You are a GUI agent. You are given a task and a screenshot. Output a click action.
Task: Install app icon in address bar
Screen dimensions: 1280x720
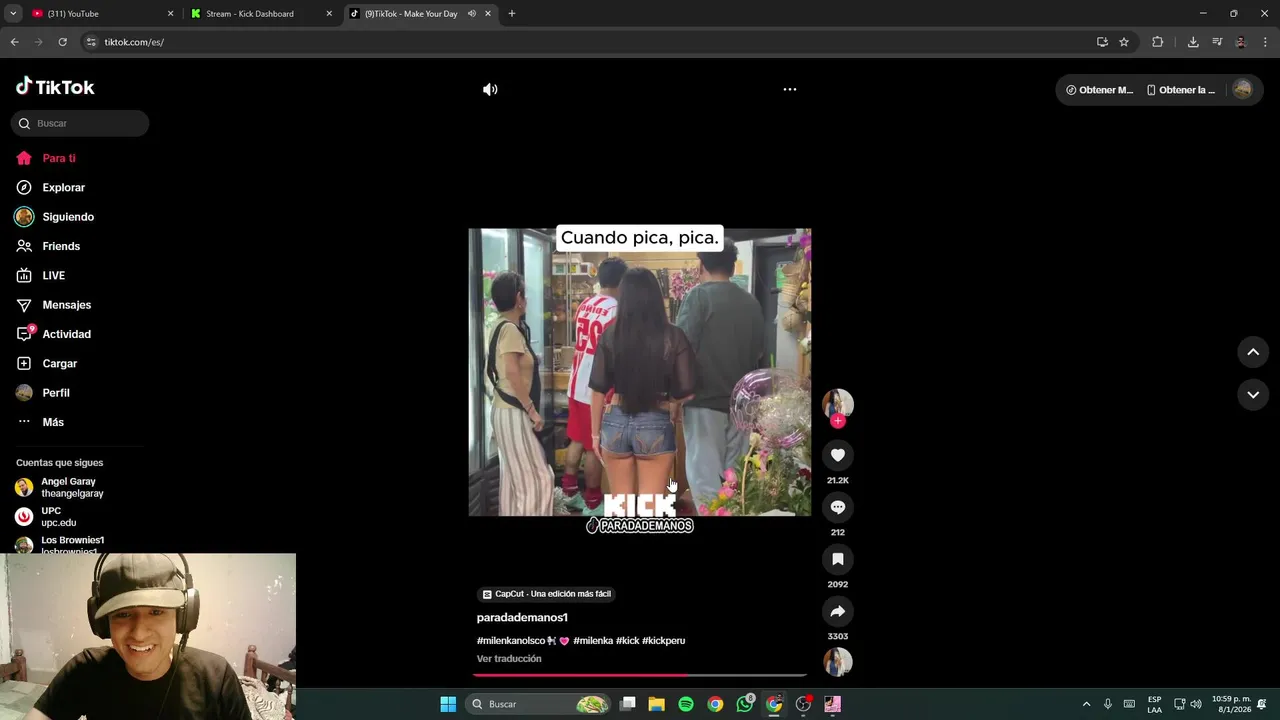coord(1102,42)
